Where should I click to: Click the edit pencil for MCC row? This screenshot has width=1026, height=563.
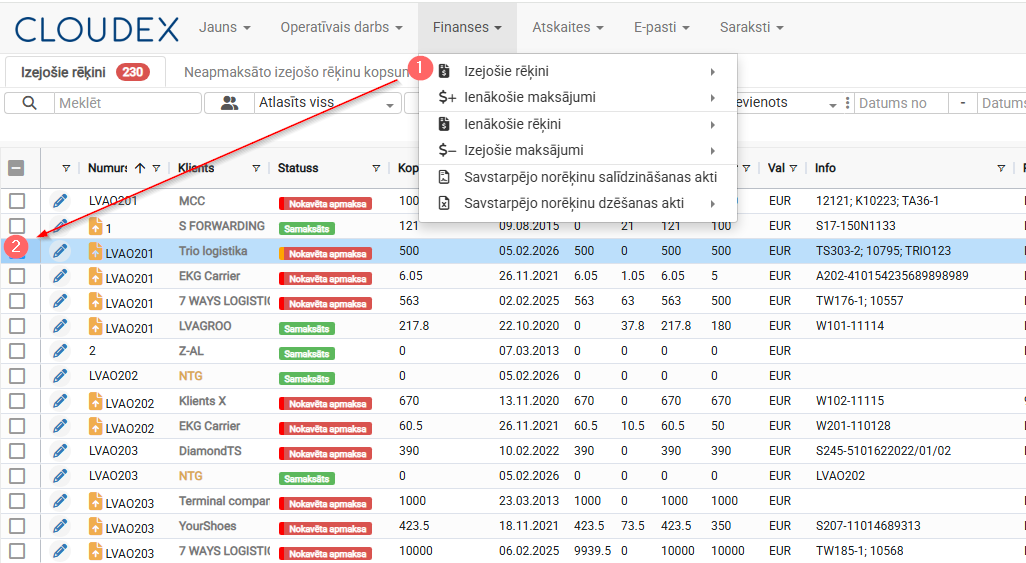pyautogui.click(x=60, y=201)
